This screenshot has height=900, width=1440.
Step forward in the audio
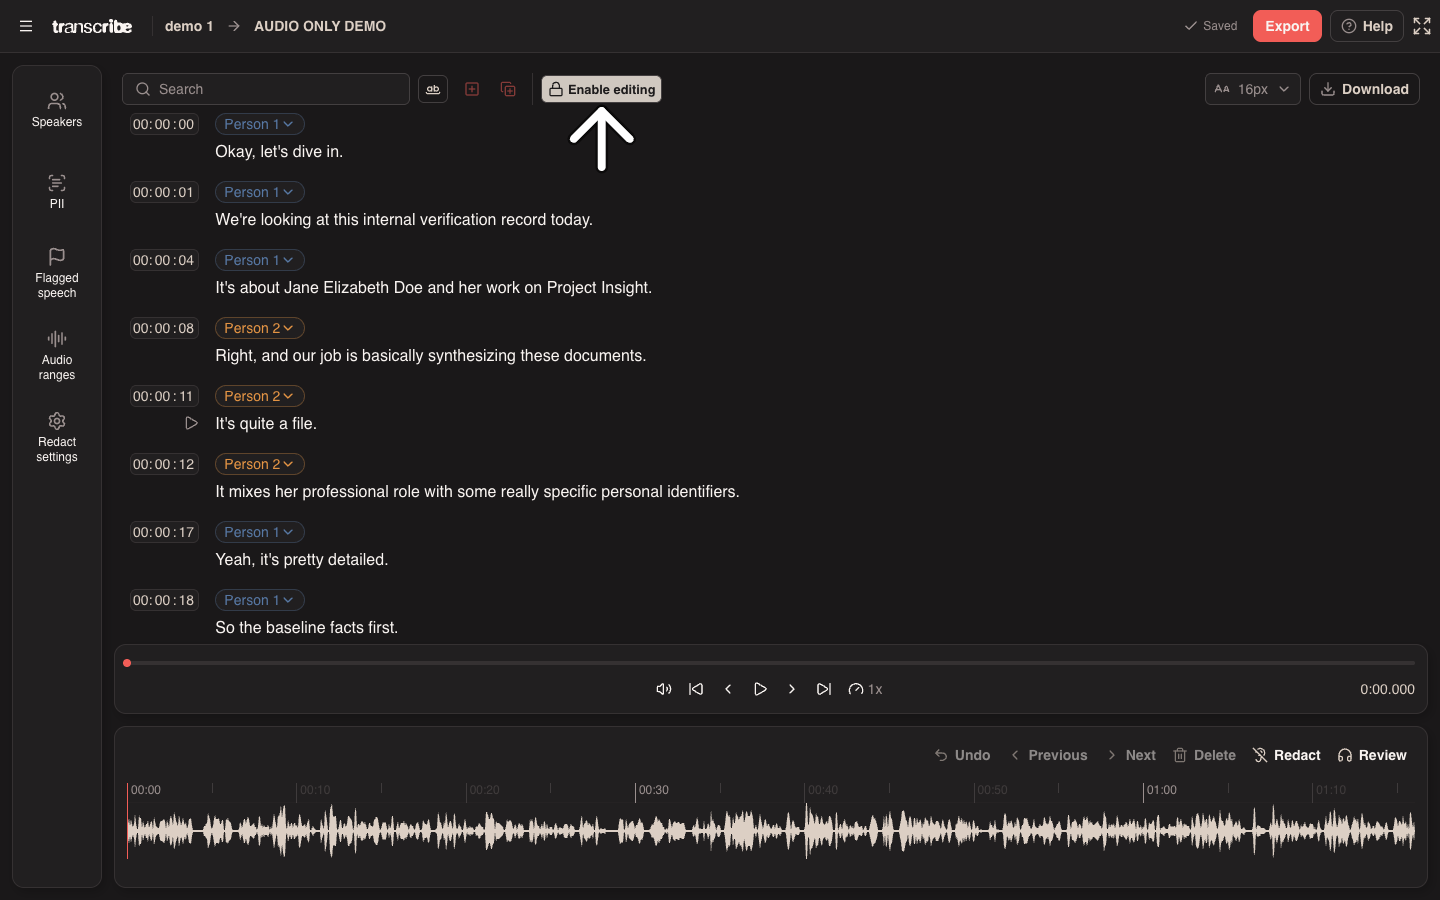coord(792,689)
